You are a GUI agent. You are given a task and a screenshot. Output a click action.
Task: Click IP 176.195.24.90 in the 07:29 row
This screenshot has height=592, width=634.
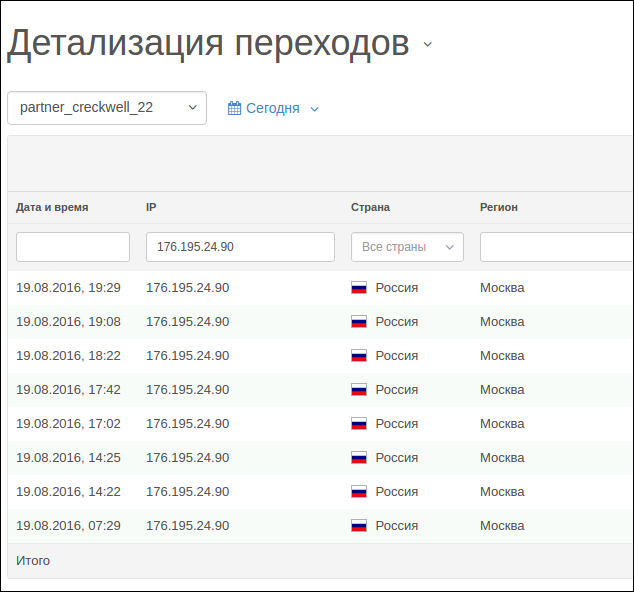[188, 525]
